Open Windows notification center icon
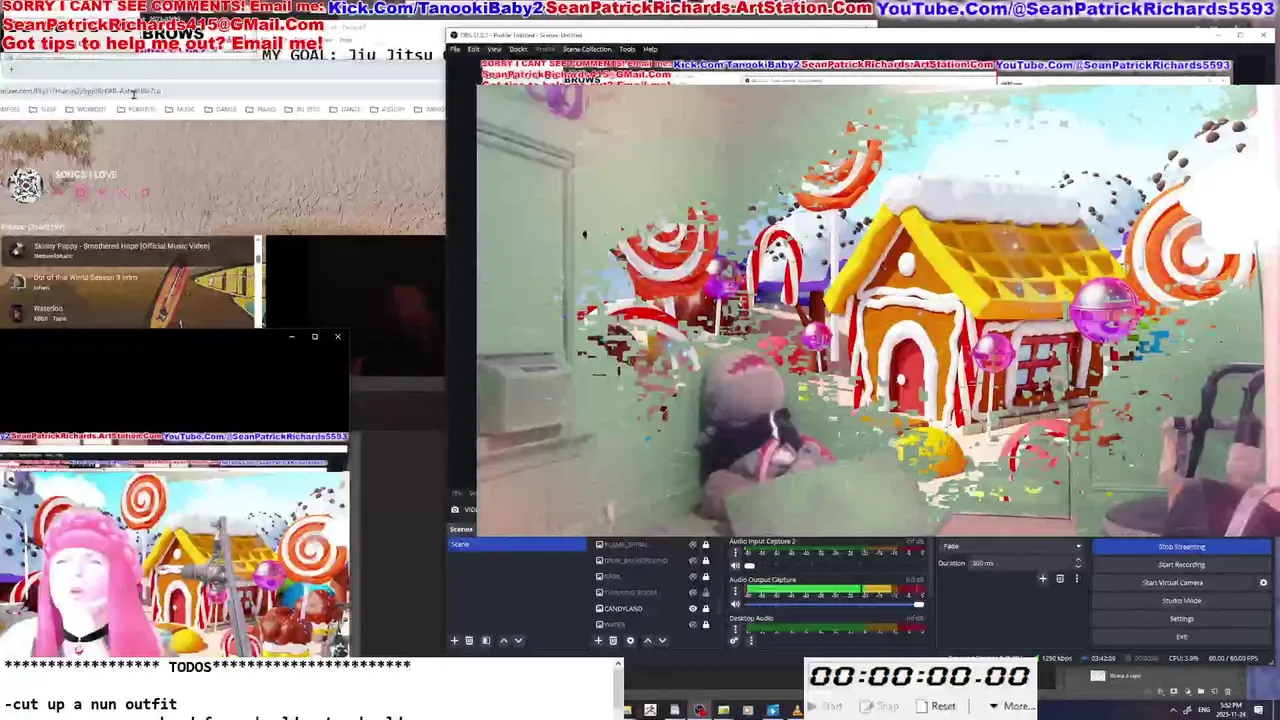 click(x=1258, y=709)
